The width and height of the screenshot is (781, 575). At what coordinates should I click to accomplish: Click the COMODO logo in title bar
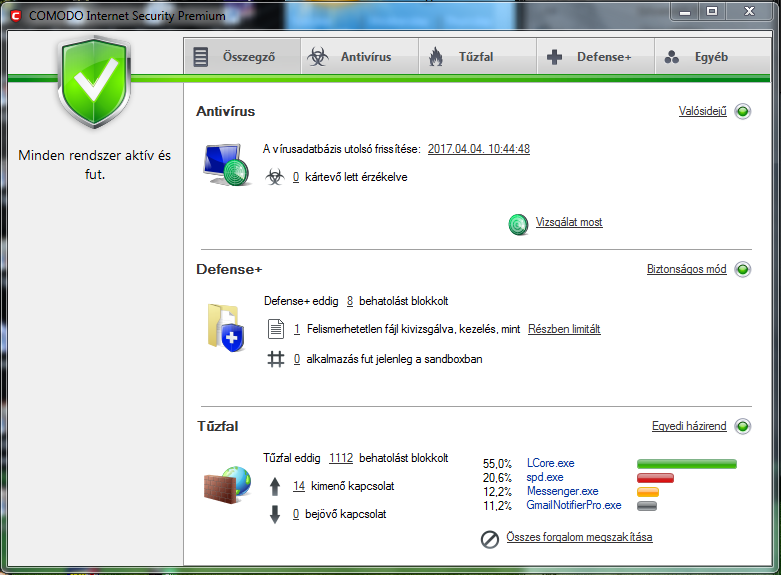16,16
